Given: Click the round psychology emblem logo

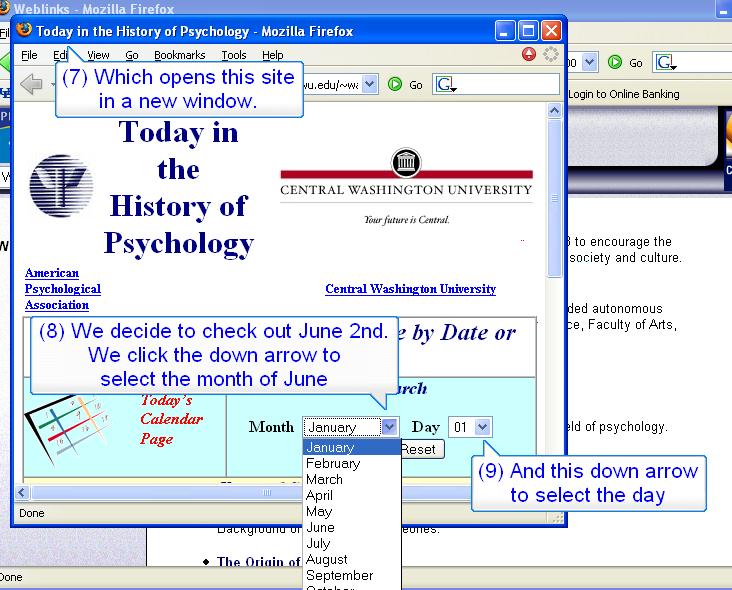Looking at the screenshot, I should (x=61, y=186).
